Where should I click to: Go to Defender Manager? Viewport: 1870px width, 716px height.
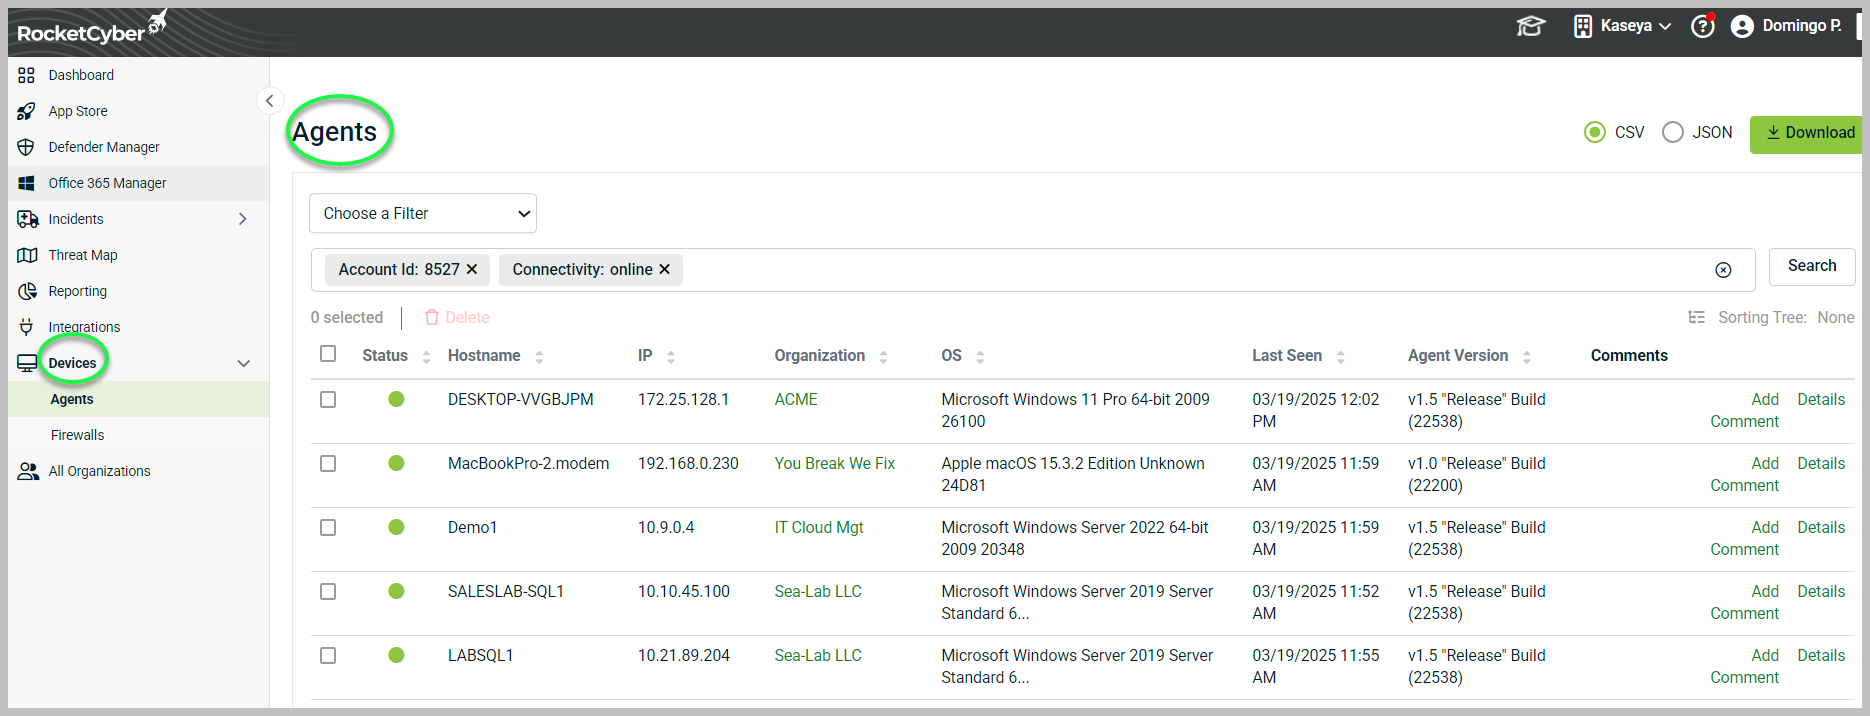(x=104, y=147)
